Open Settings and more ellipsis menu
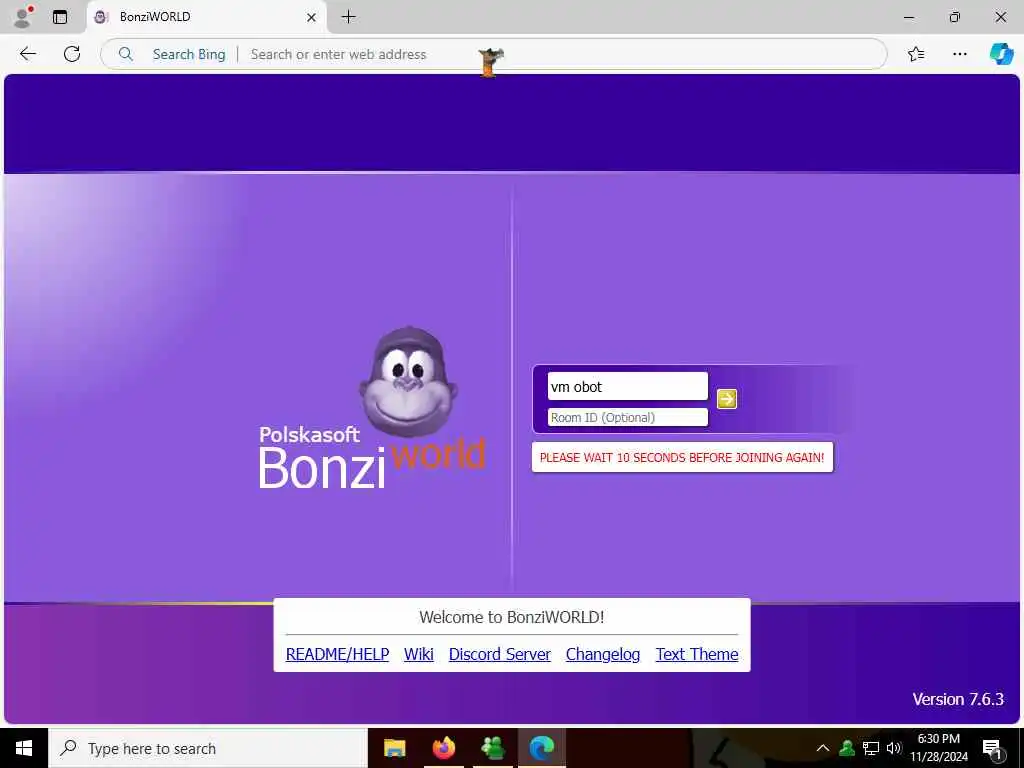 [x=959, y=54]
